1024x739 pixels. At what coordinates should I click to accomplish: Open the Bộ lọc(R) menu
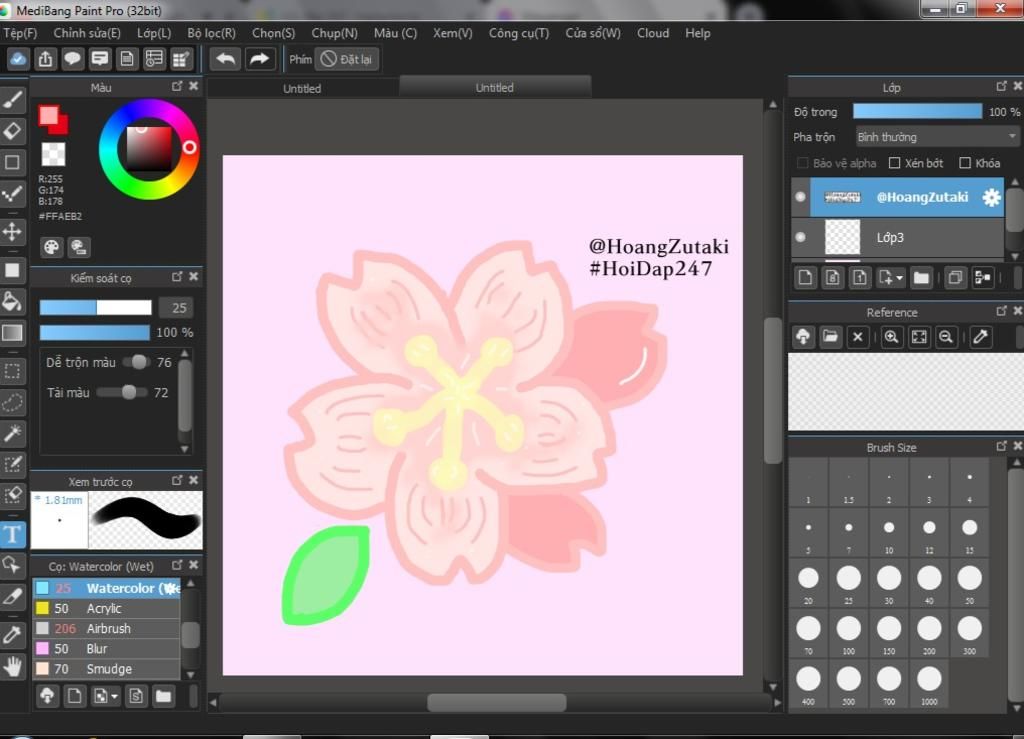212,33
